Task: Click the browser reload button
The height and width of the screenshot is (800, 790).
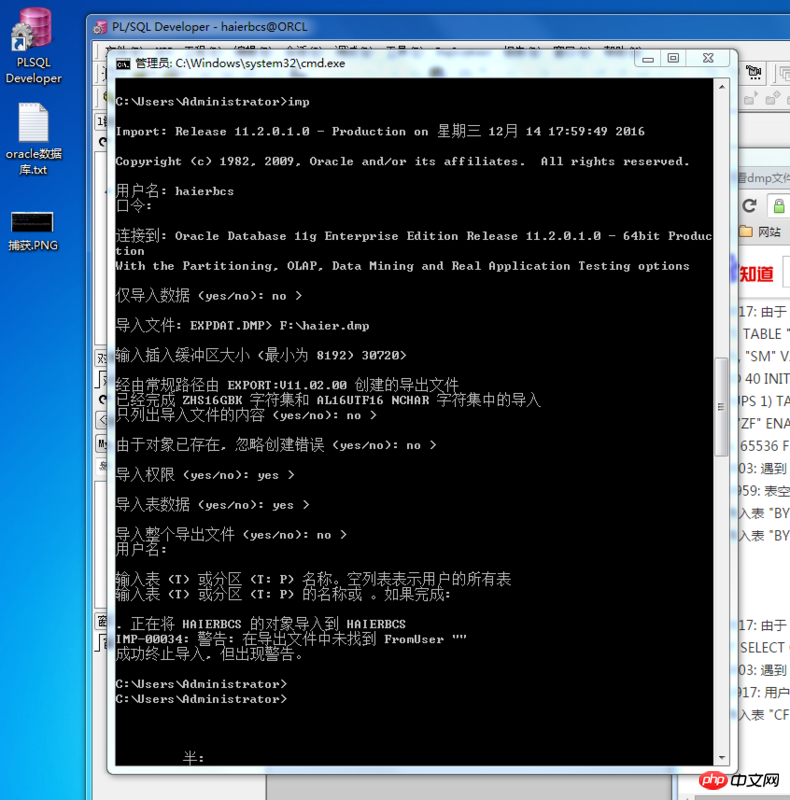Action: click(749, 206)
